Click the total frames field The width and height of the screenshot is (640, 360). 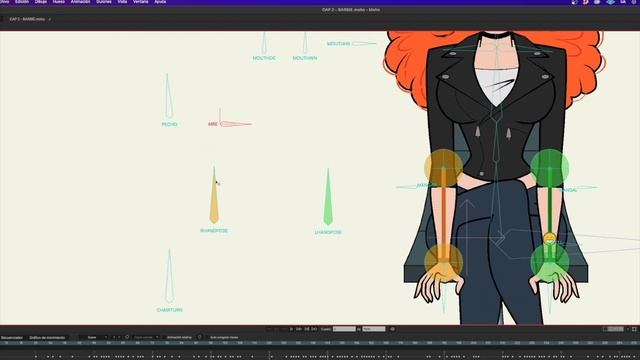point(374,329)
